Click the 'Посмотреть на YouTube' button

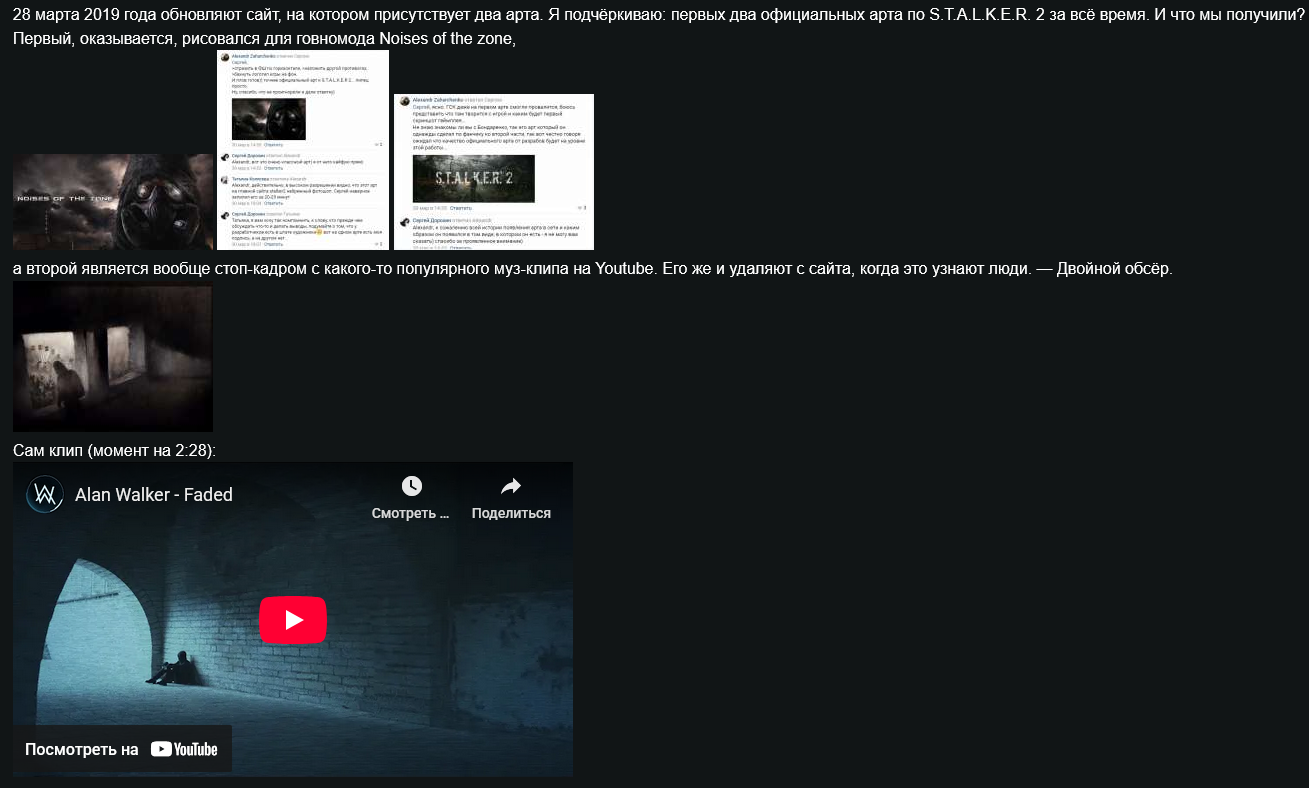(122, 749)
